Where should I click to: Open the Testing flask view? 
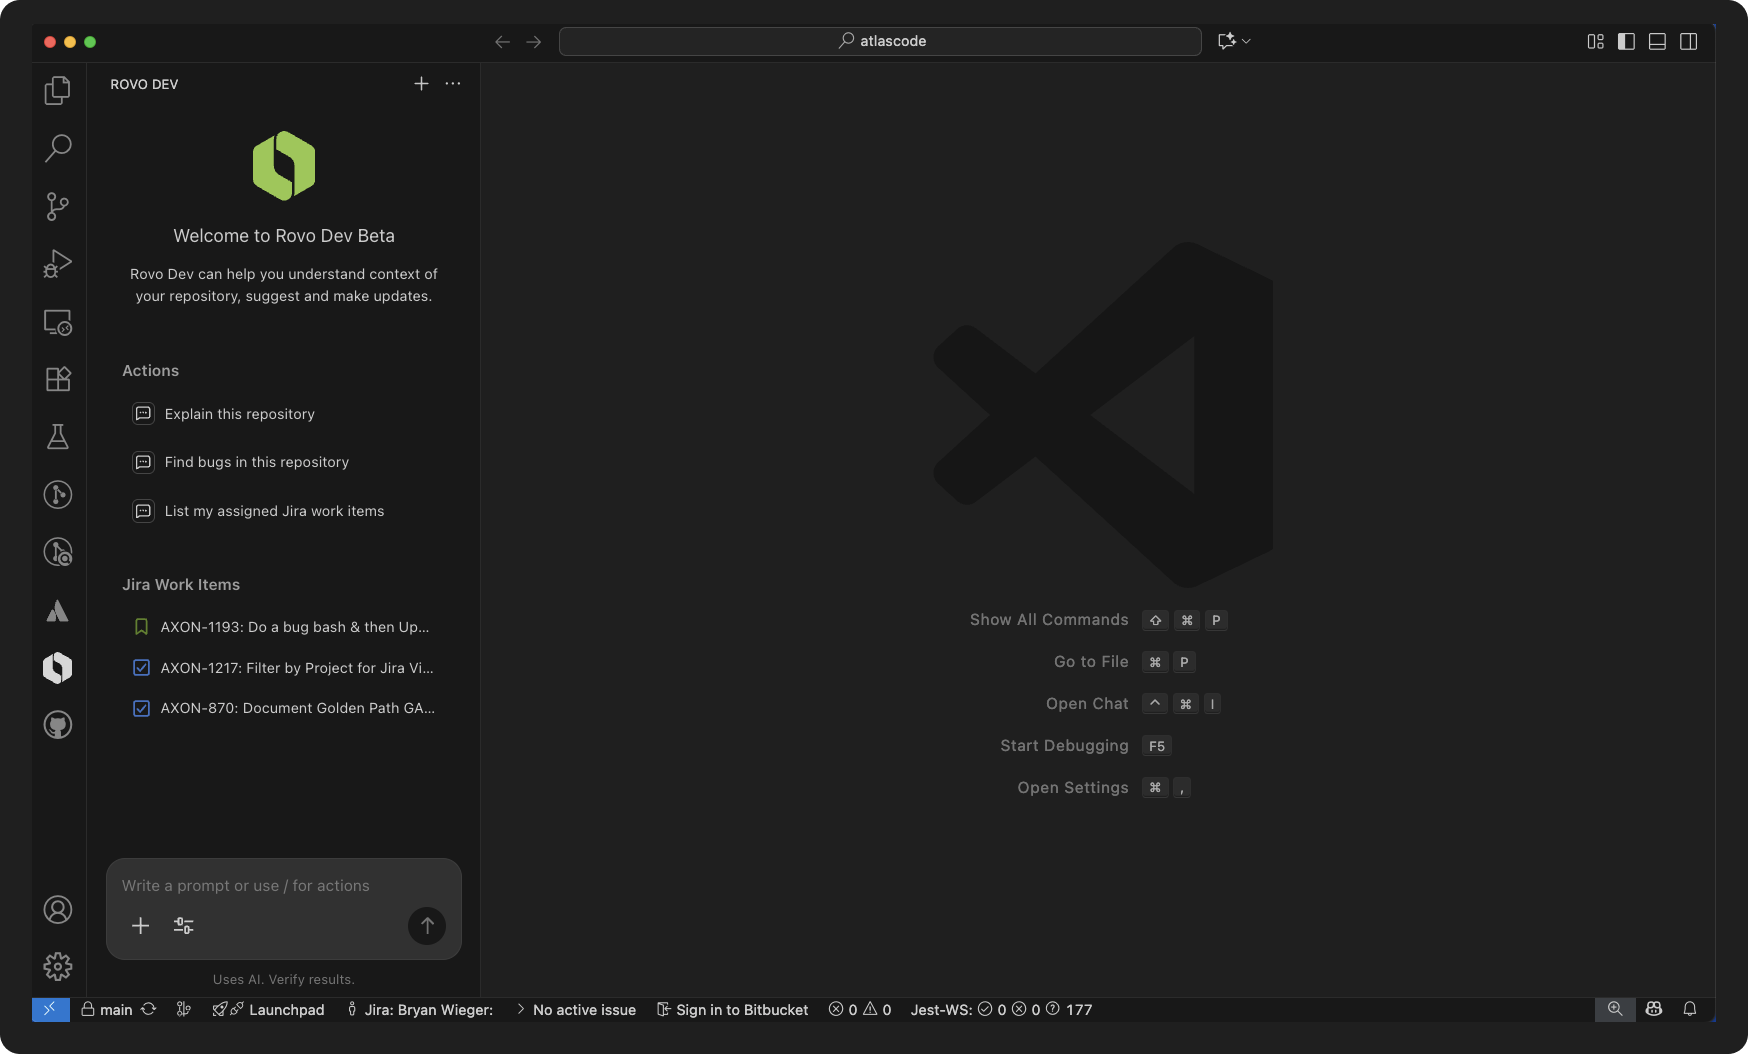[58, 437]
